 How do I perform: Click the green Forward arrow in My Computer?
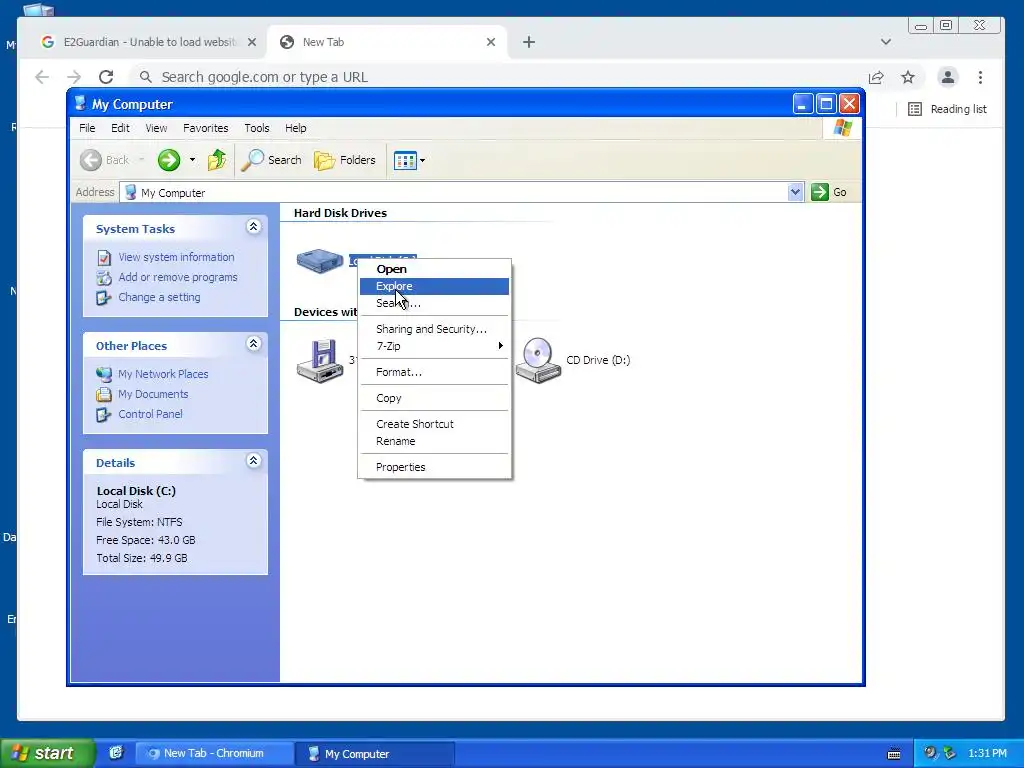coord(168,160)
